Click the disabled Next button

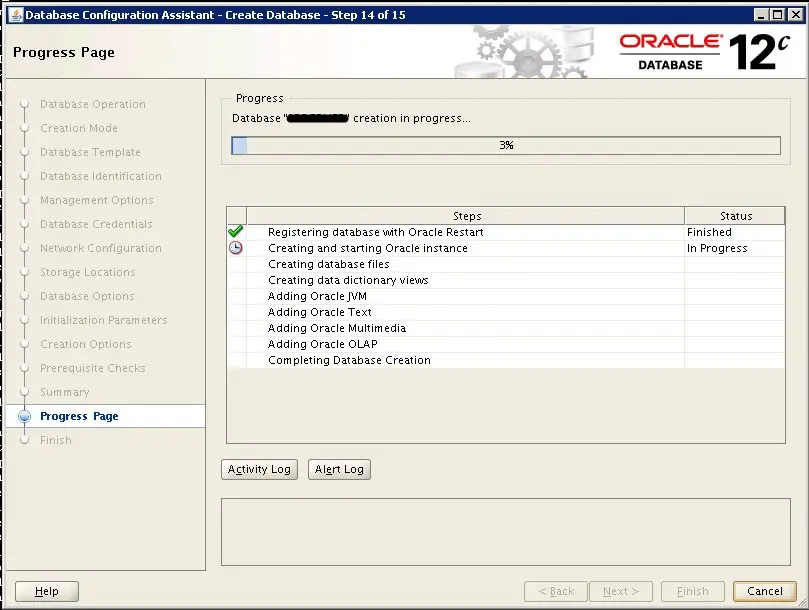[x=621, y=591]
